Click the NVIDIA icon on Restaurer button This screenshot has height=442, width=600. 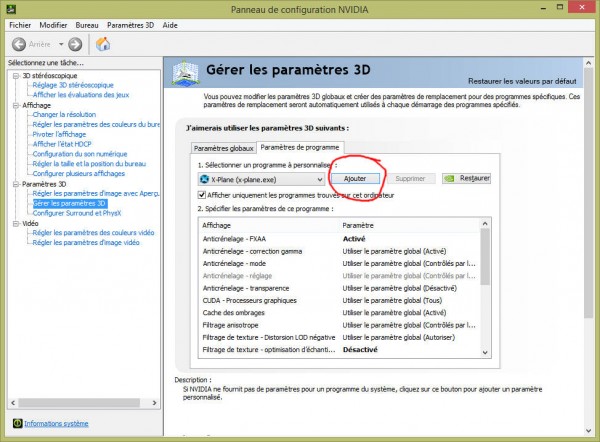click(x=449, y=179)
